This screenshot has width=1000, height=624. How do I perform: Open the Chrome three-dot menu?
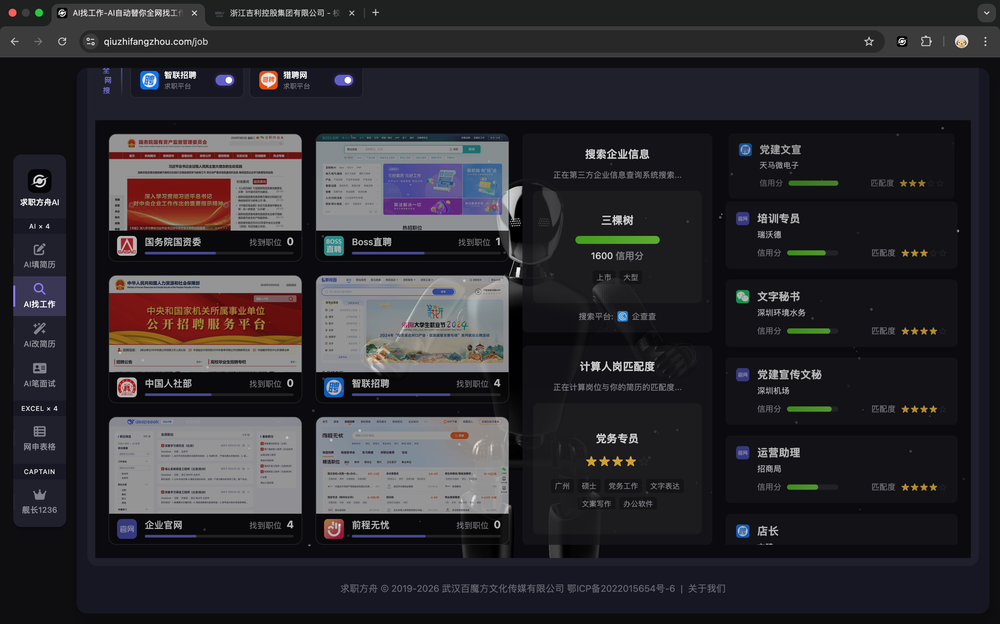pos(985,41)
